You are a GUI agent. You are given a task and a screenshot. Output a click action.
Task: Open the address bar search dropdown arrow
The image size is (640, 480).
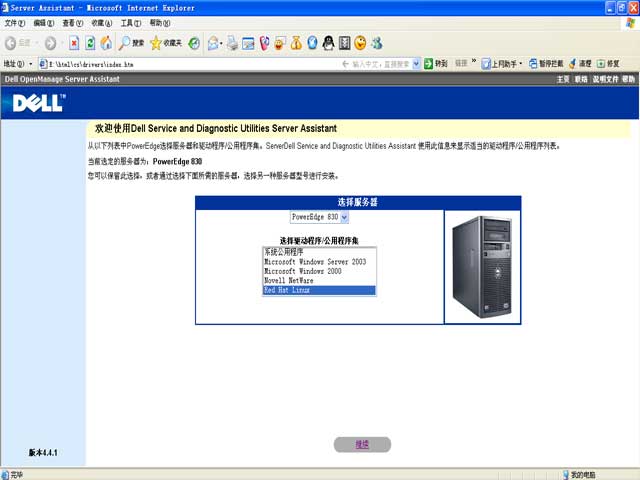pyautogui.click(x=416, y=64)
